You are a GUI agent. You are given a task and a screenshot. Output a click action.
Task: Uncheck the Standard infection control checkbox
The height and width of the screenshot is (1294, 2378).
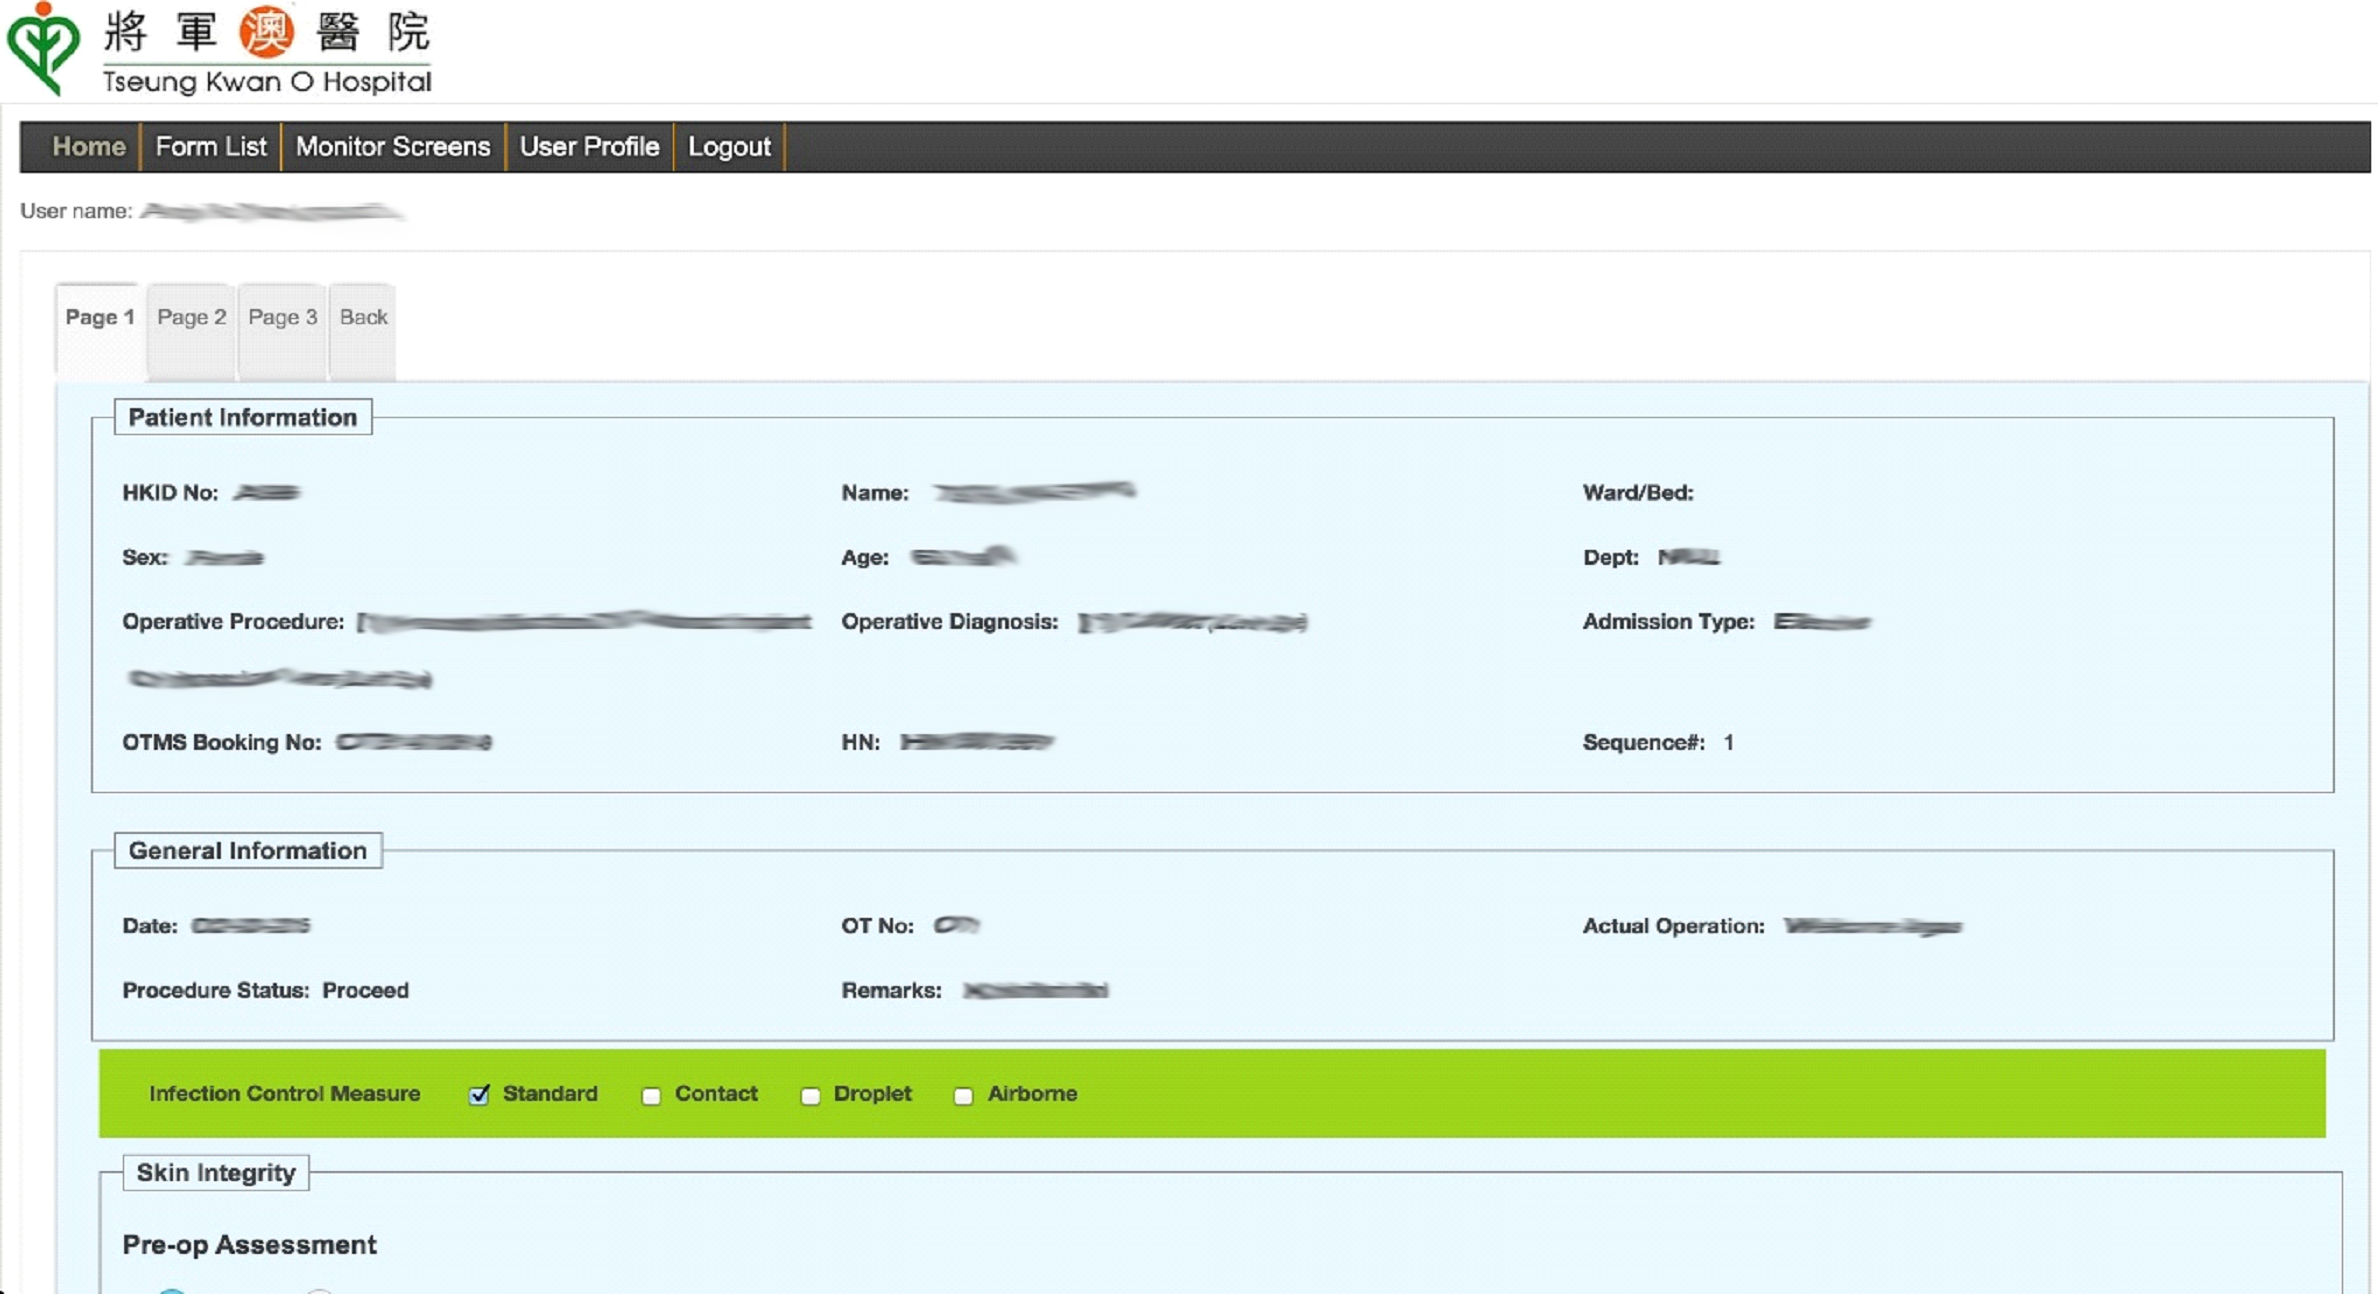[479, 1095]
